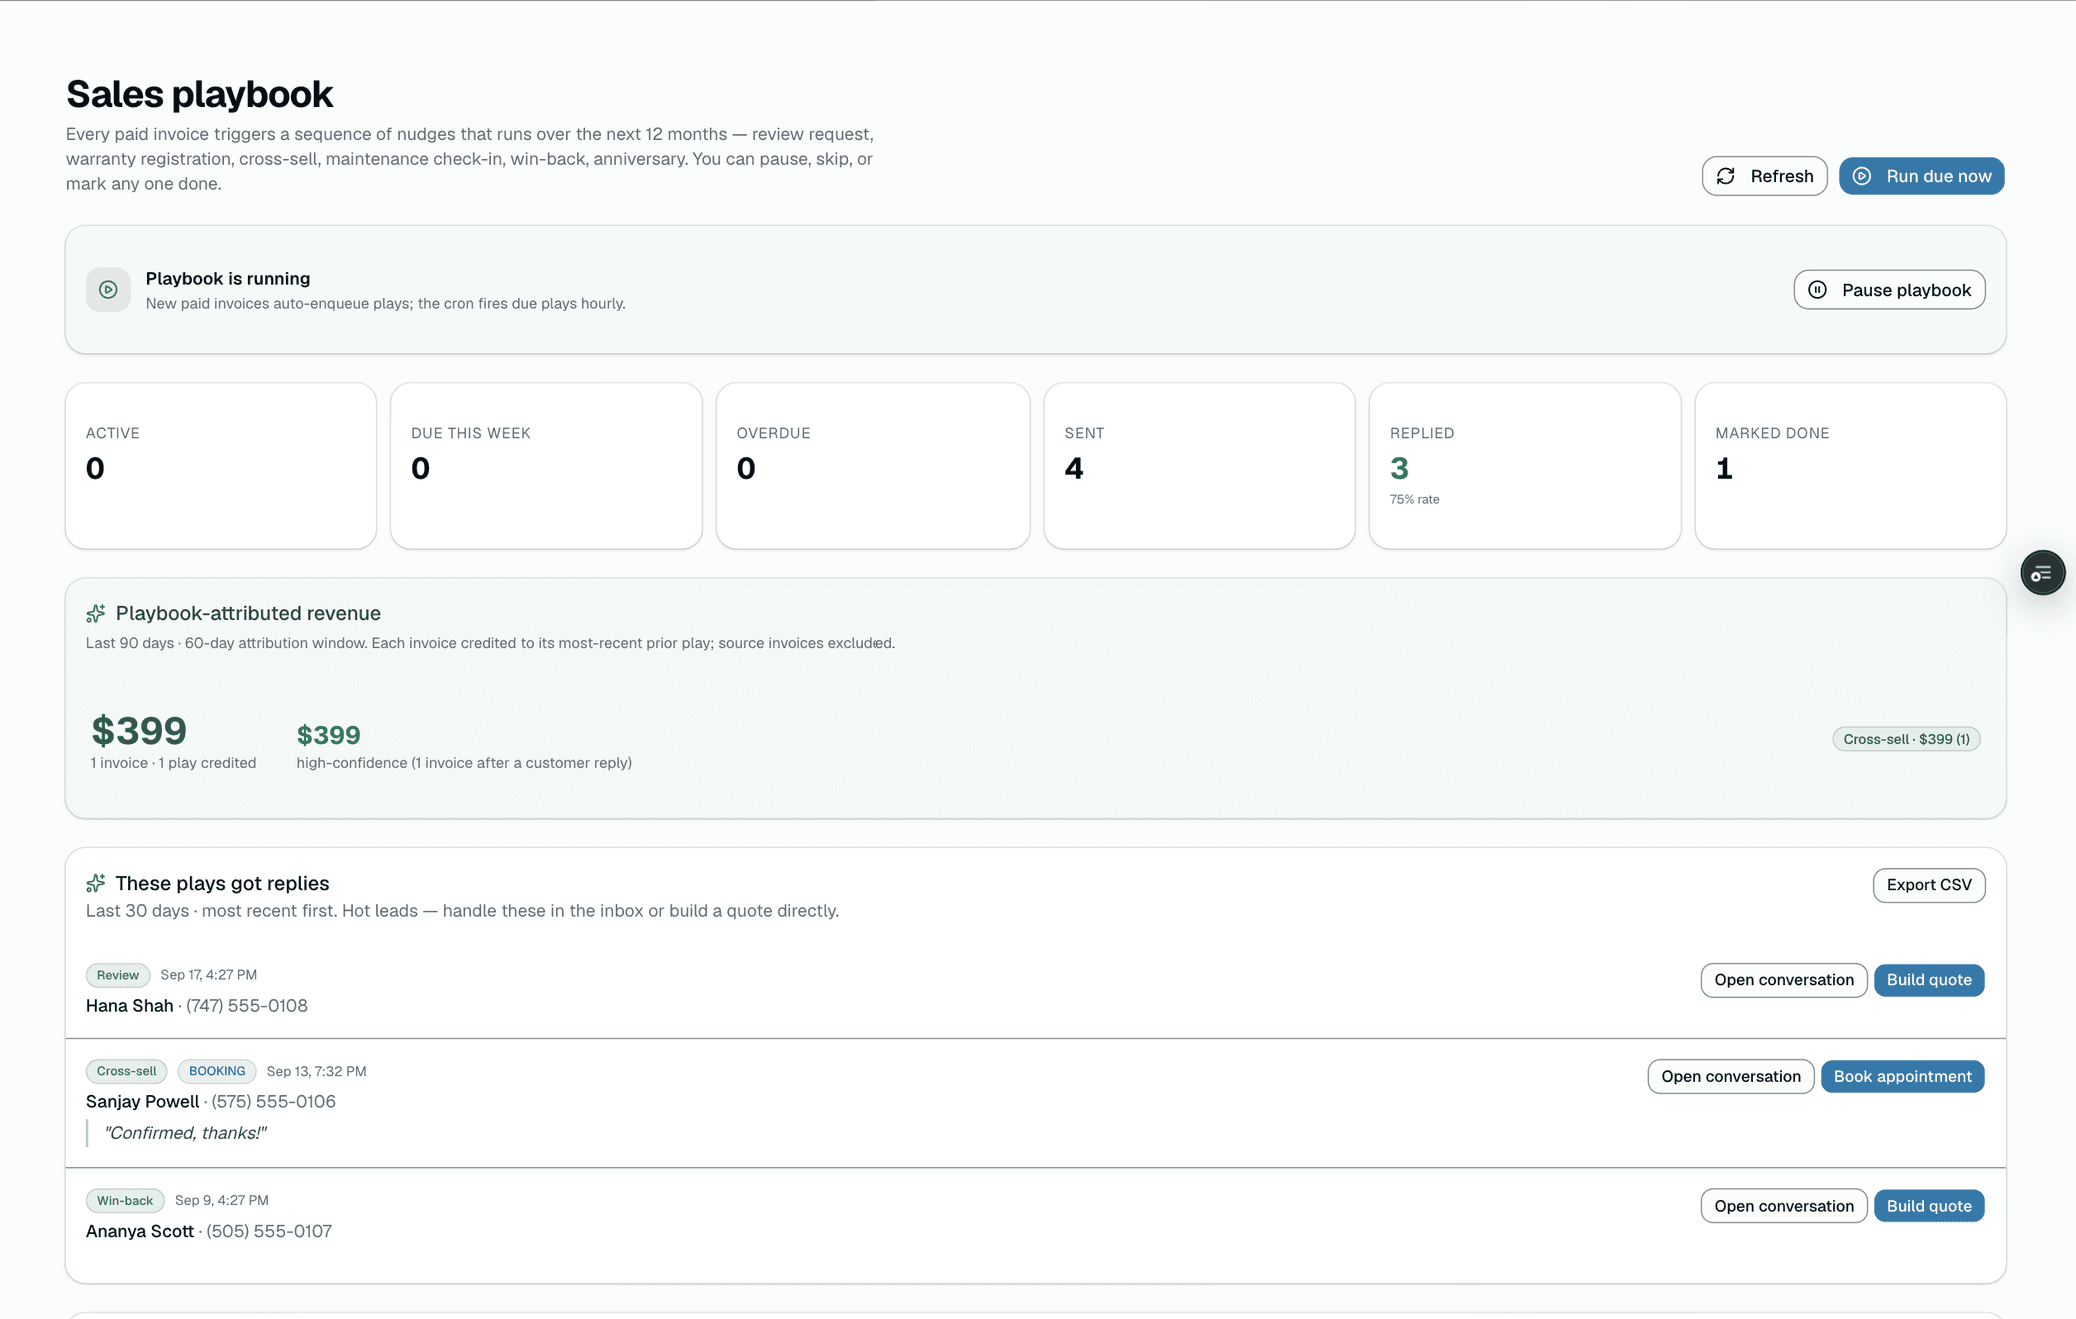Build quote for Ananya Scott
The width and height of the screenshot is (2076, 1319).
[x=1928, y=1206]
